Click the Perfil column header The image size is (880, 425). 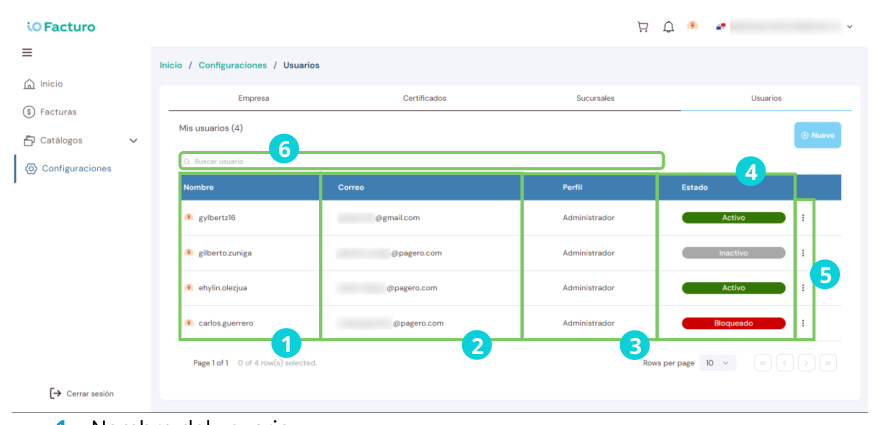572,188
